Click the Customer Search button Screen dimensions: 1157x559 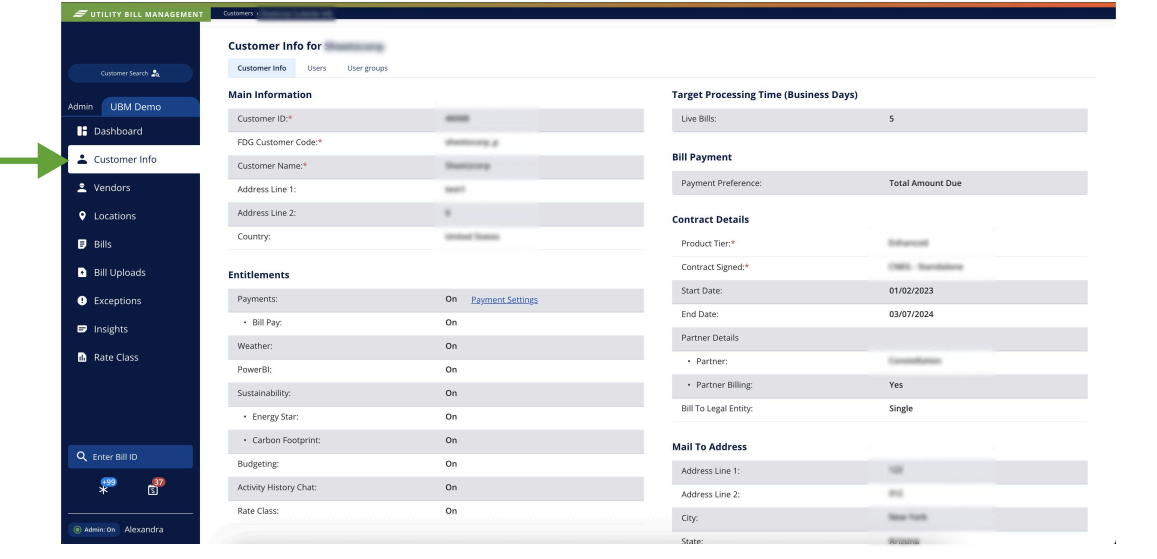(x=130, y=73)
